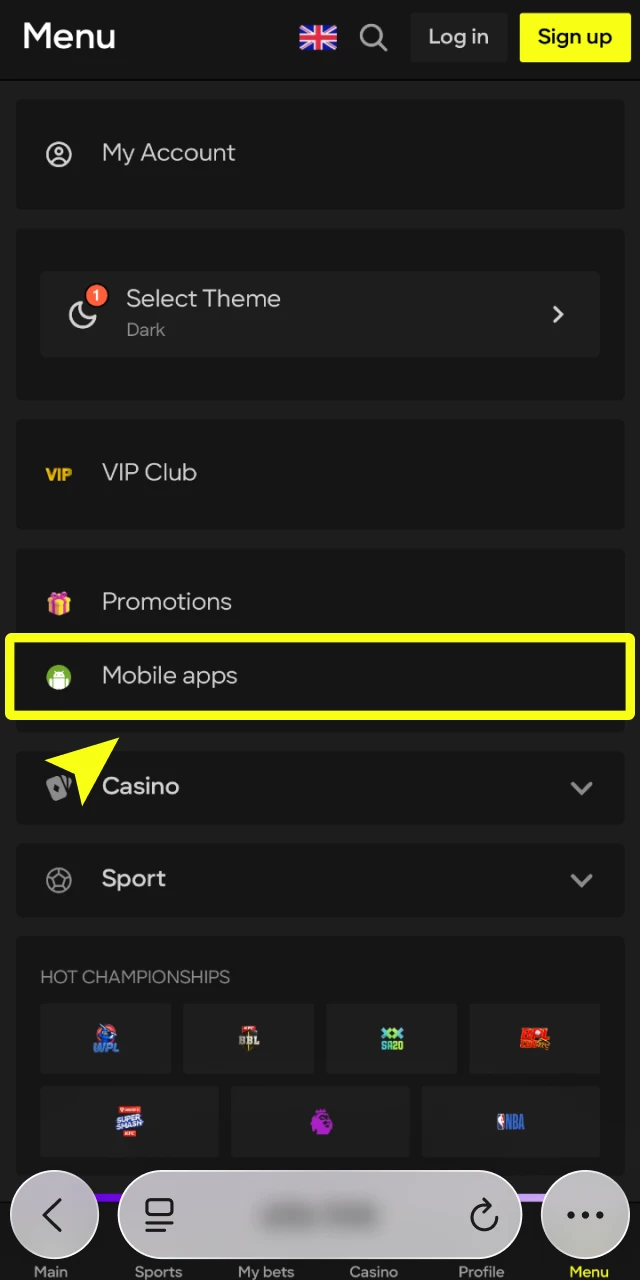Open My Account from profile icon
This screenshot has width=640, height=1280.
pos(59,154)
